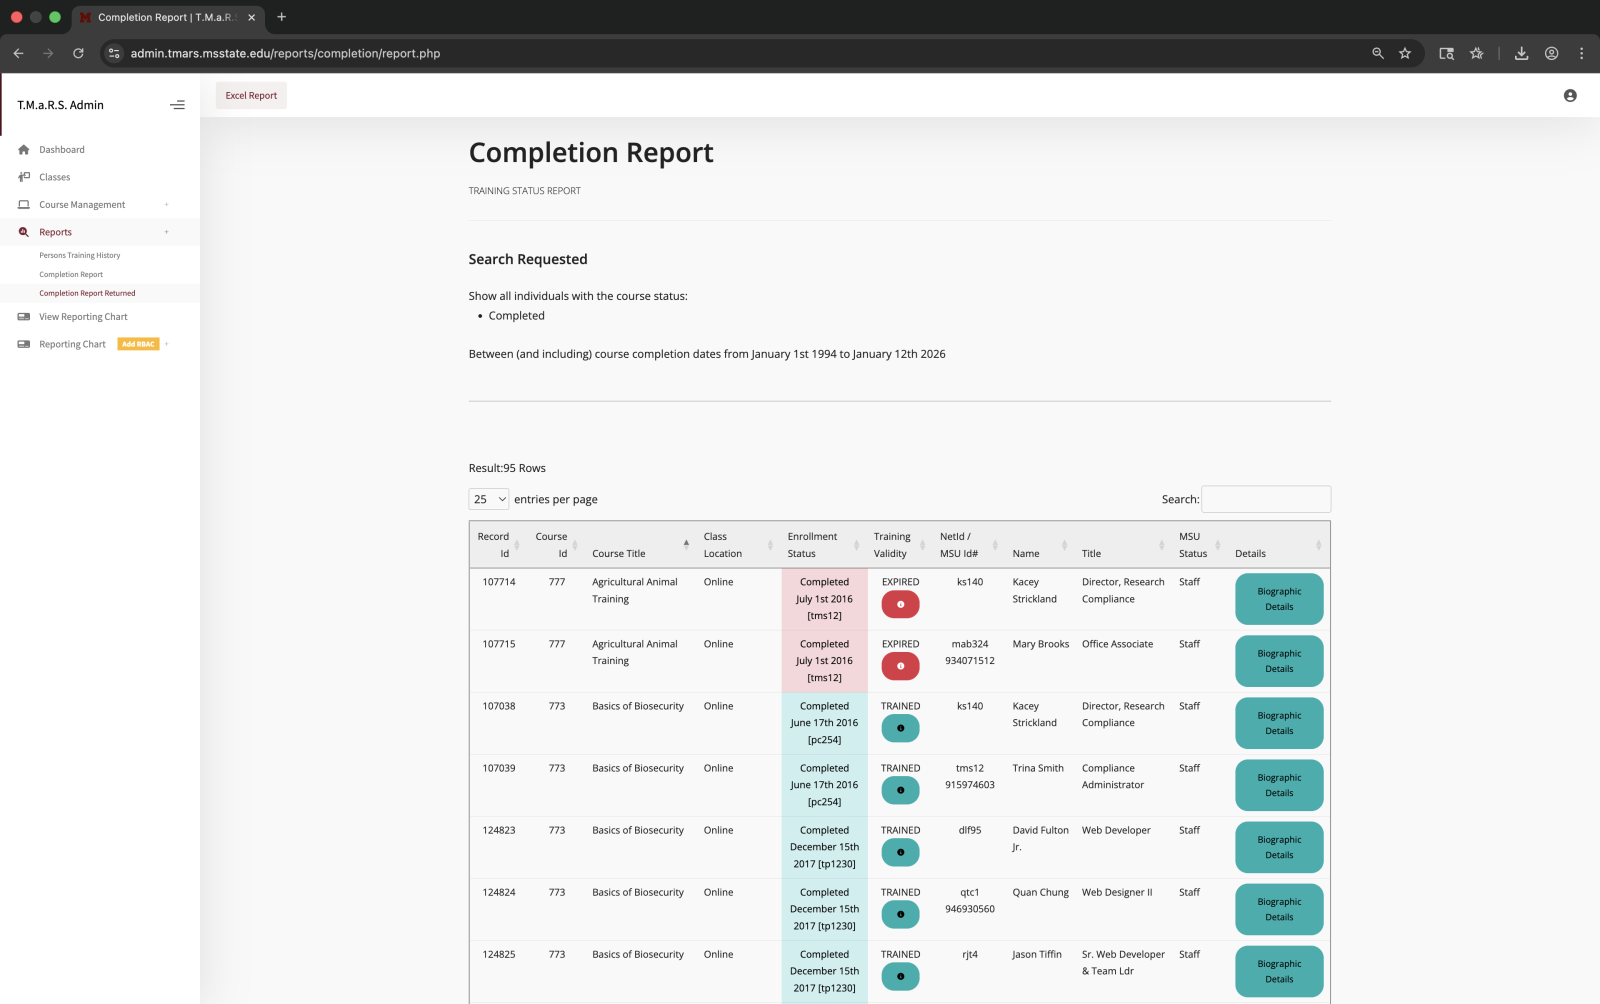
Task: Select Persons Training History in the sidebar
Action: (x=79, y=255)
